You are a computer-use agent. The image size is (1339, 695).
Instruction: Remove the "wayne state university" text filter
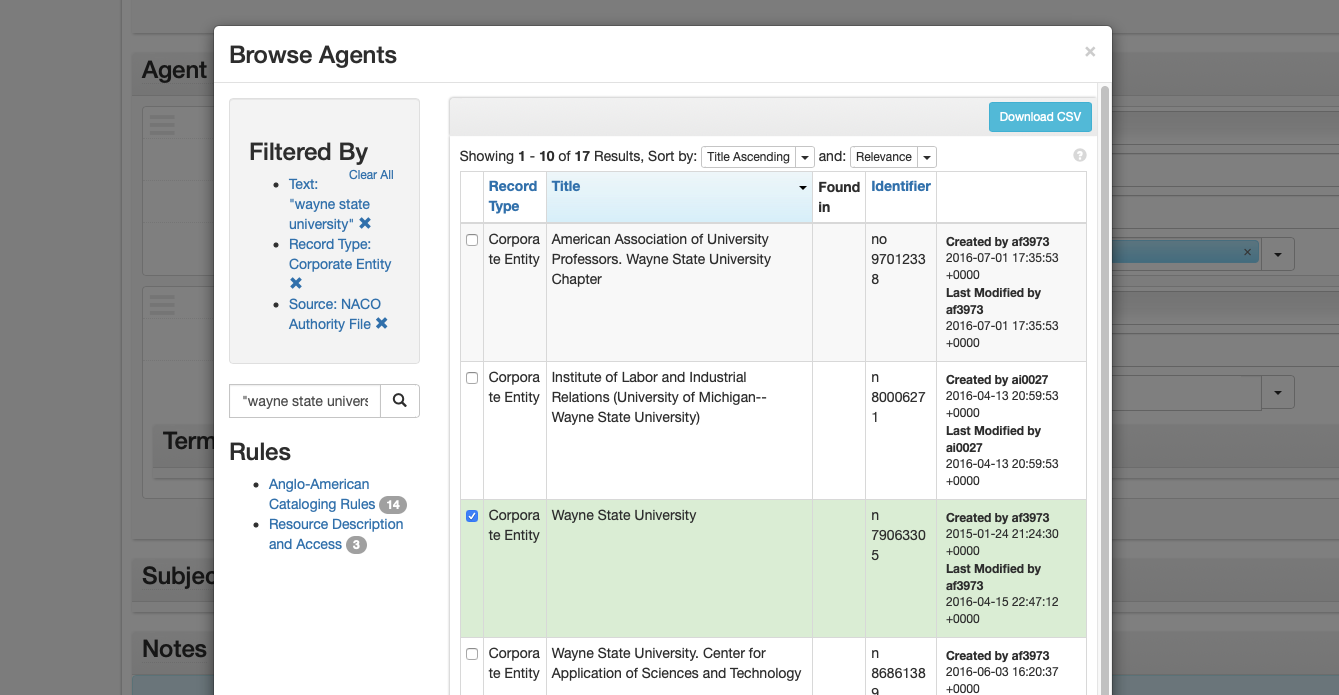click(x=365, y=224)
